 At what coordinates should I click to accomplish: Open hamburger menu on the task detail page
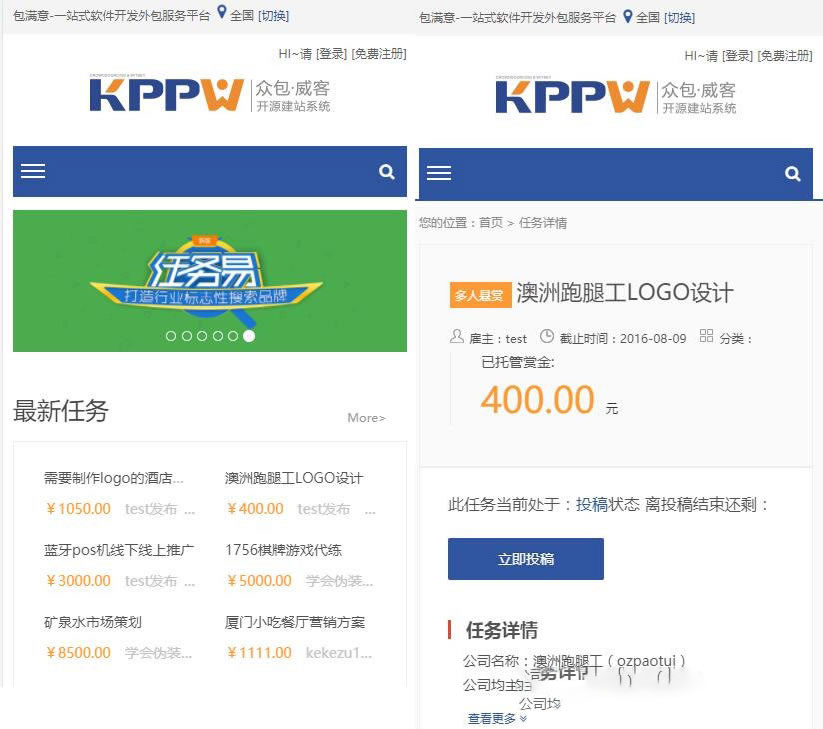point(439,173)
